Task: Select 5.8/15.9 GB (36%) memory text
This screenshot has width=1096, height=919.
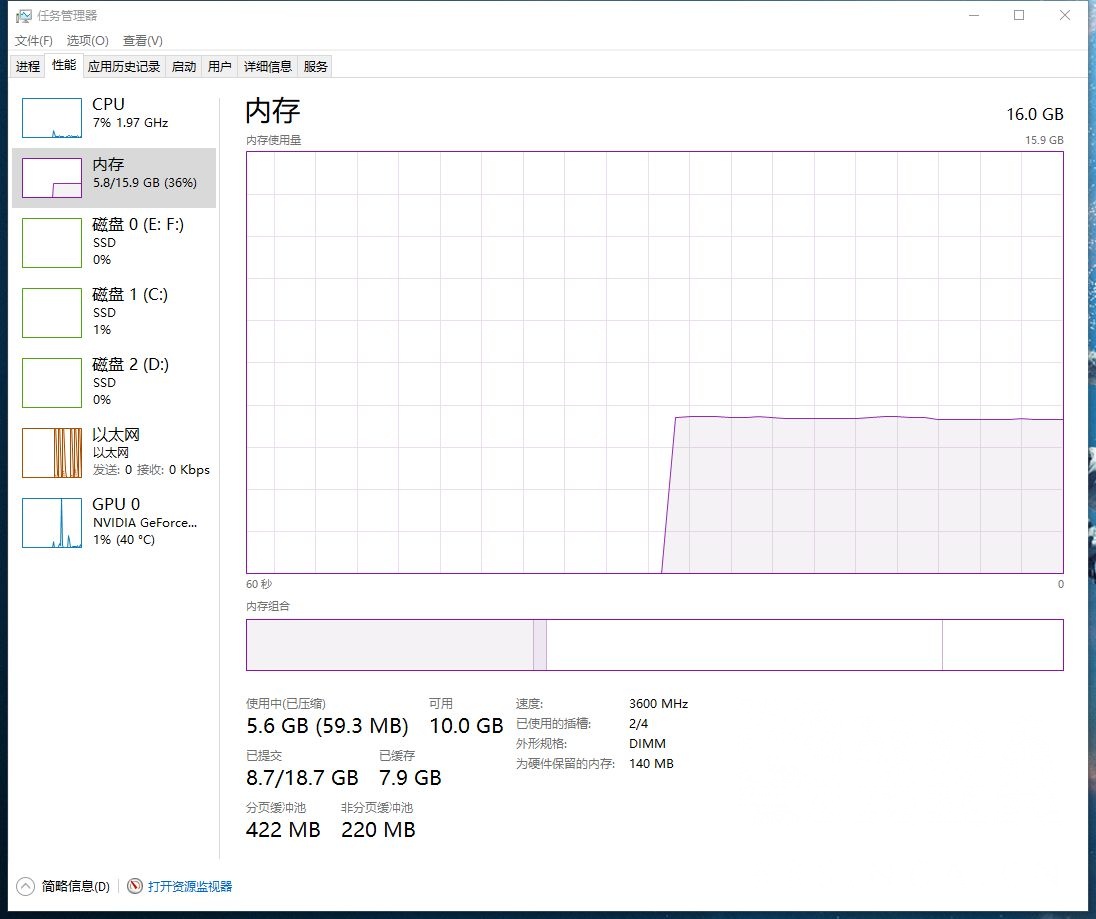Action: (x=145, y=182)
